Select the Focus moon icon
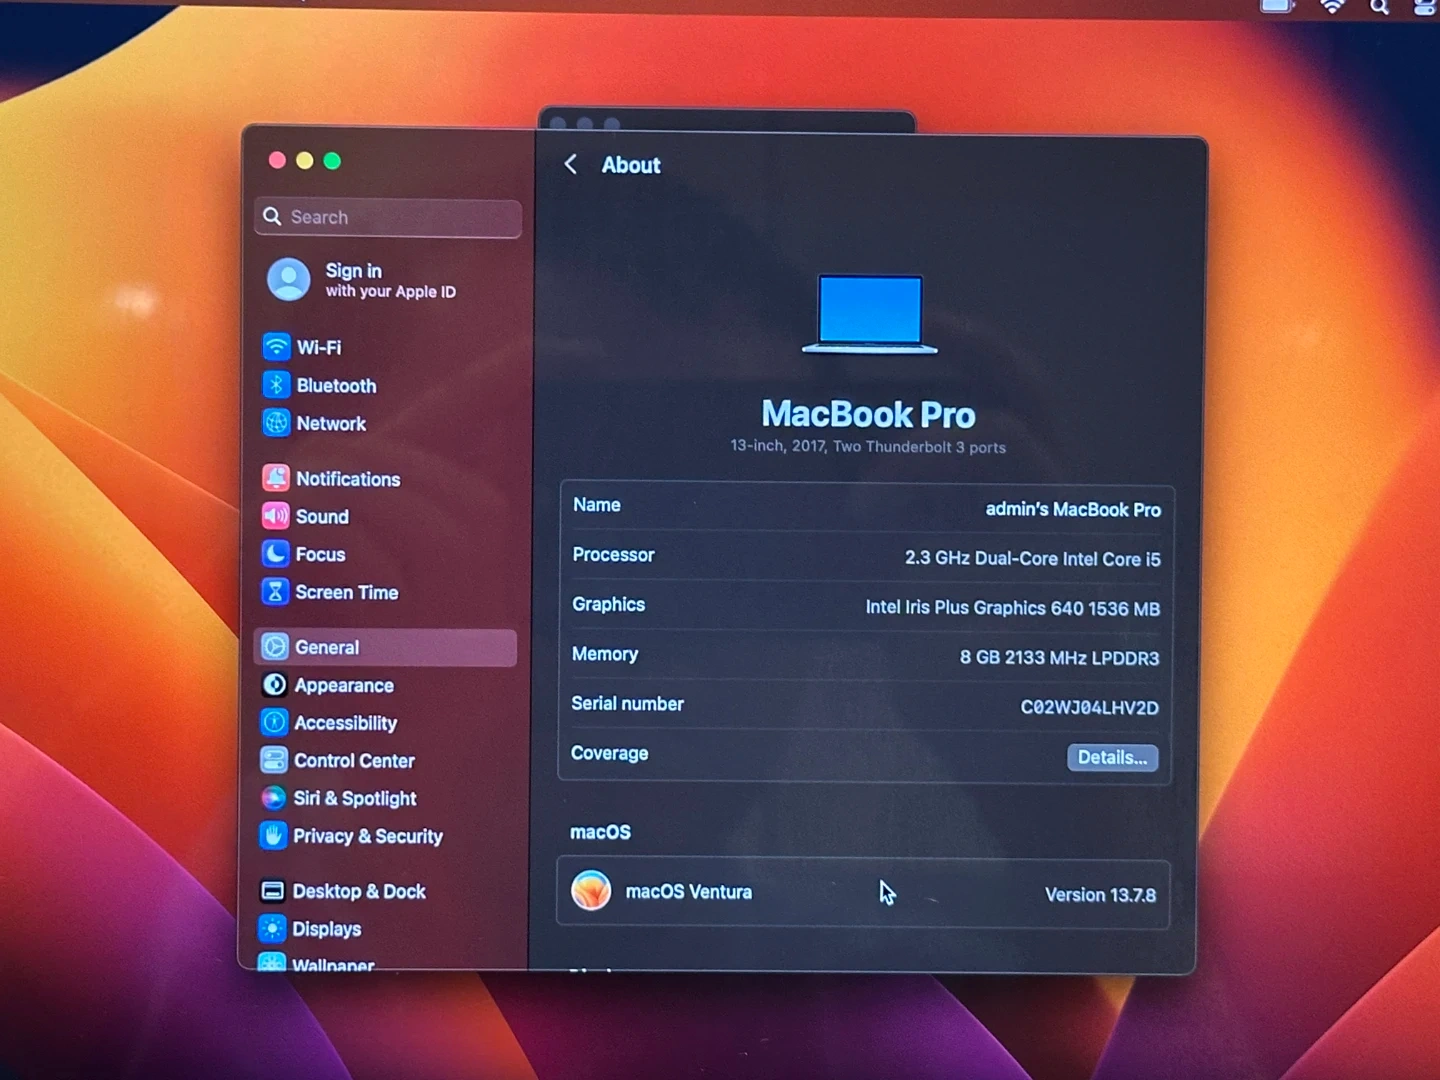The height and width of the screenshot is (1080, 1440). 275,554
